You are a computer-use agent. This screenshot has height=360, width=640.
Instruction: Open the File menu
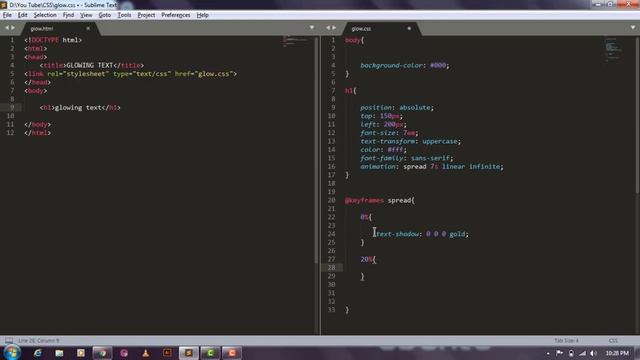point(7,15)
